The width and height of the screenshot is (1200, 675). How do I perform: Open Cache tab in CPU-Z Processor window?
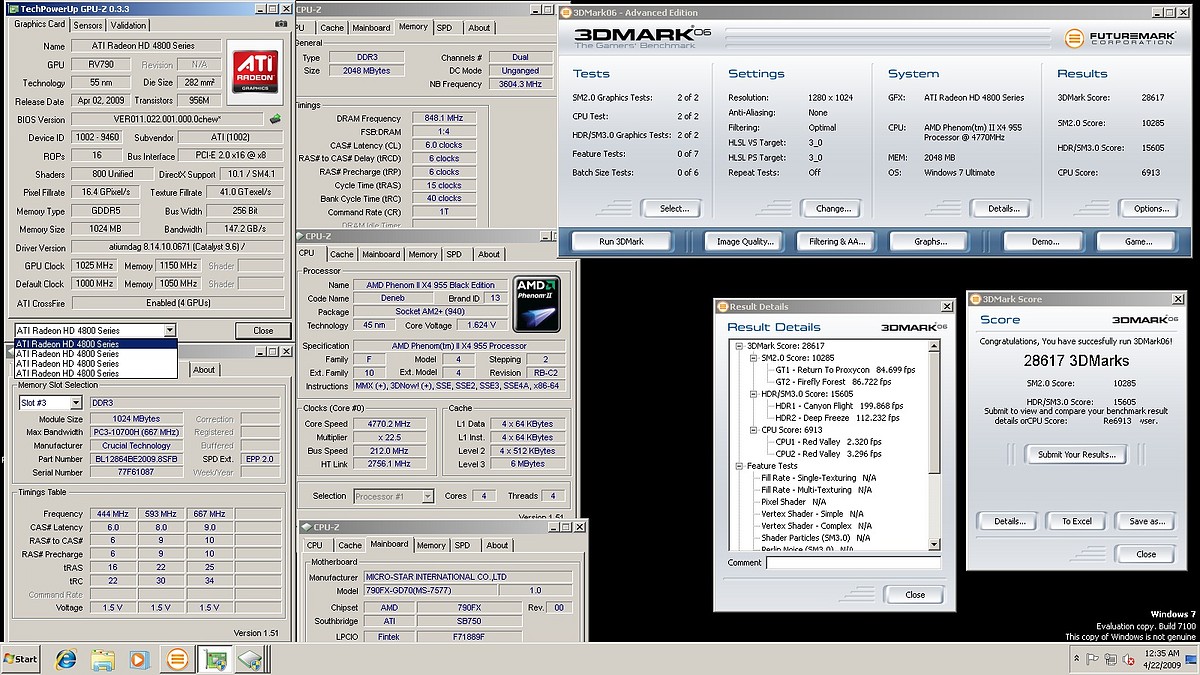pyautogui.click(x=342, y=254)
